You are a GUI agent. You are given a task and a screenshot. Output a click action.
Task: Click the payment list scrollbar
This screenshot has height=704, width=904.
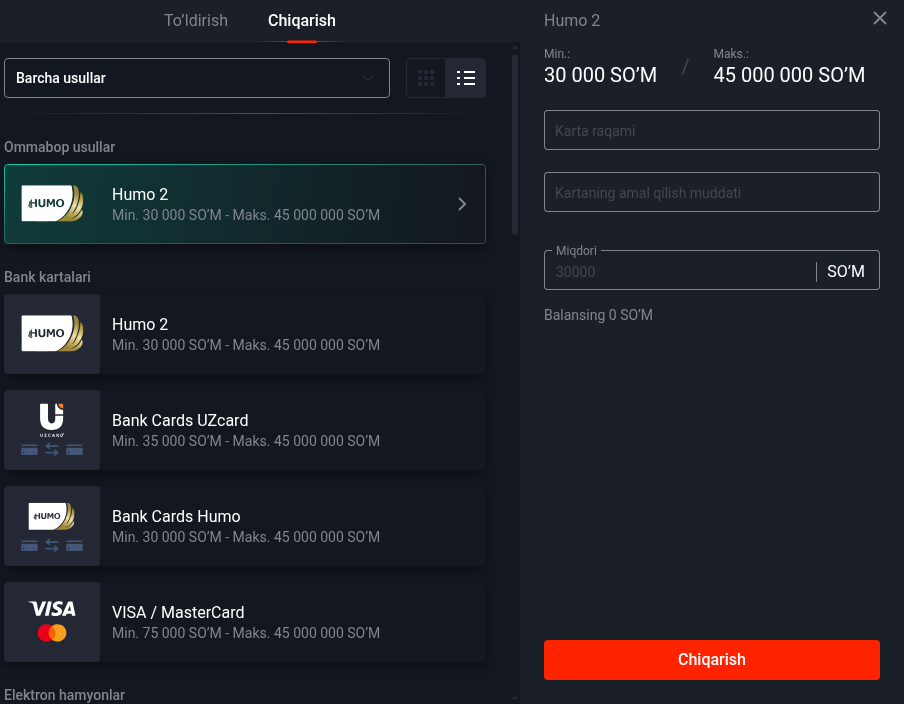515,144
